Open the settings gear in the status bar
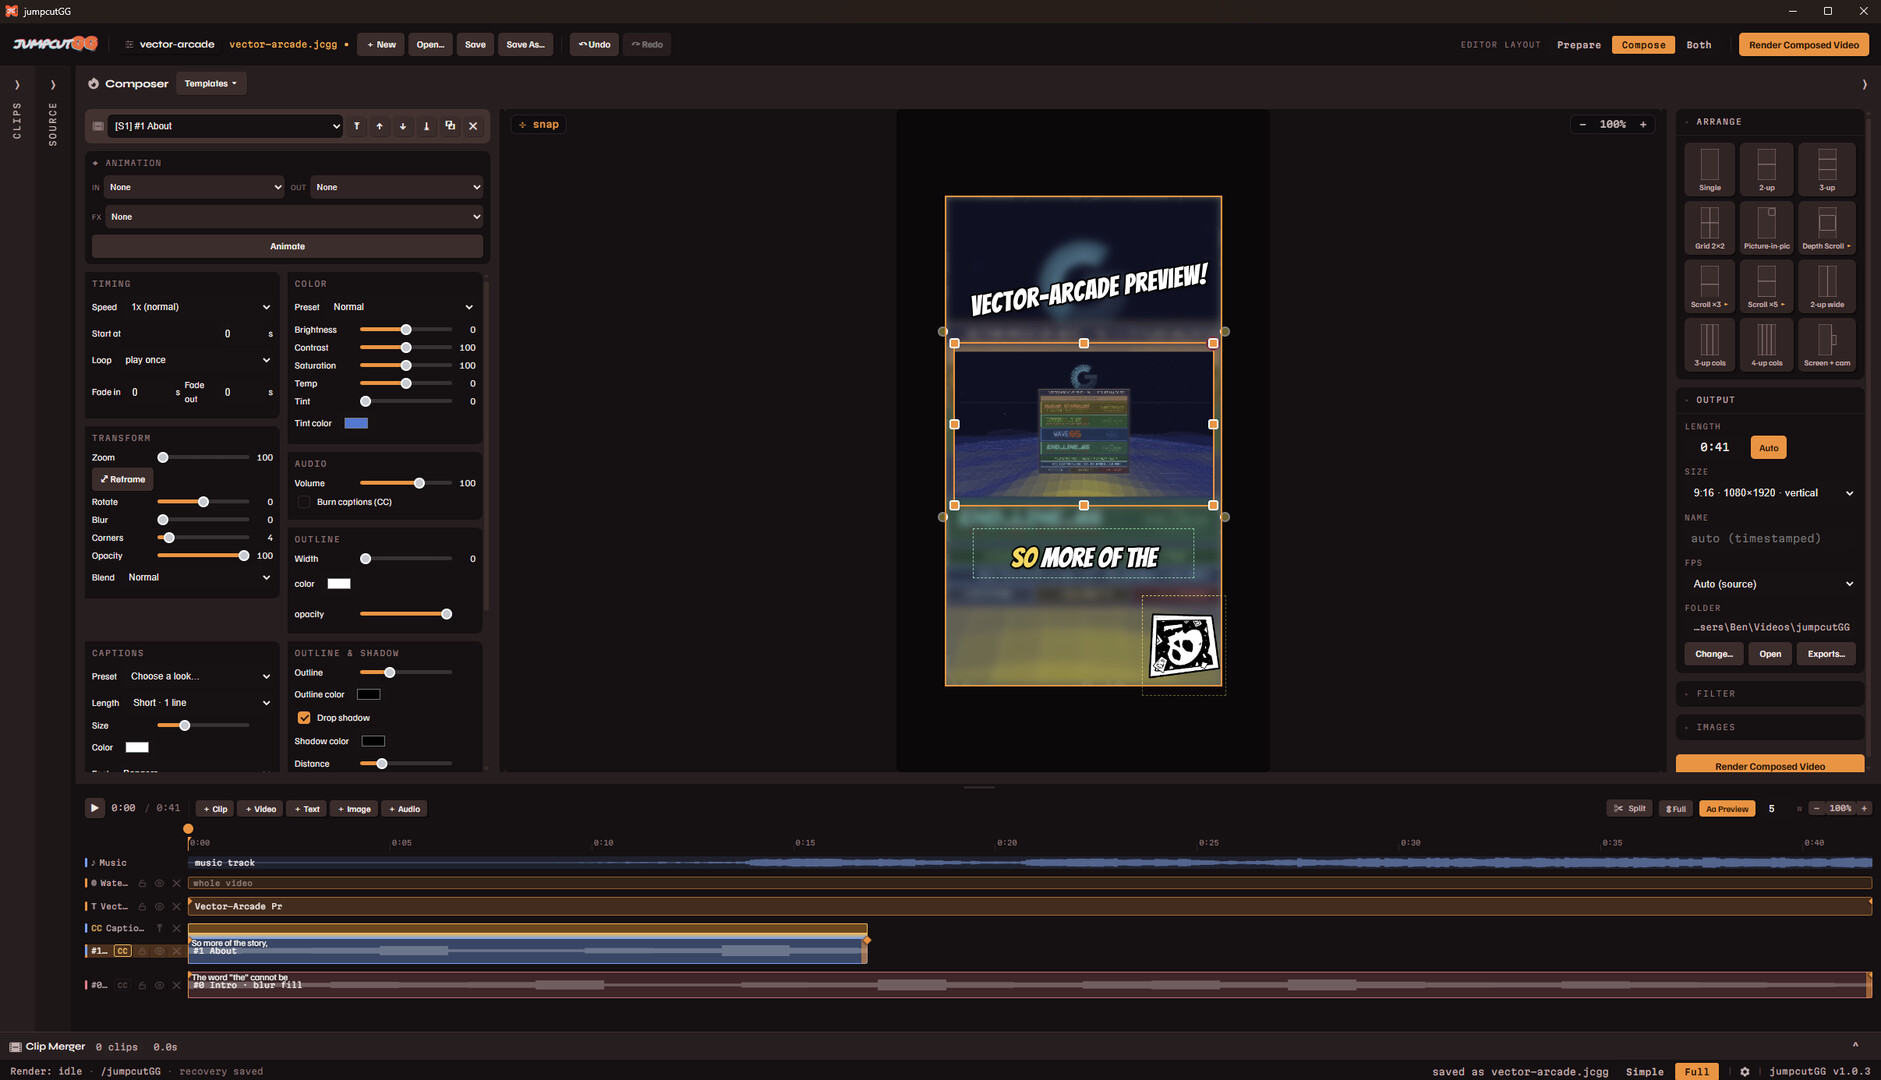Image resolution: width=1881 pixels, height=1080 pixels. pos(1745,1071)
